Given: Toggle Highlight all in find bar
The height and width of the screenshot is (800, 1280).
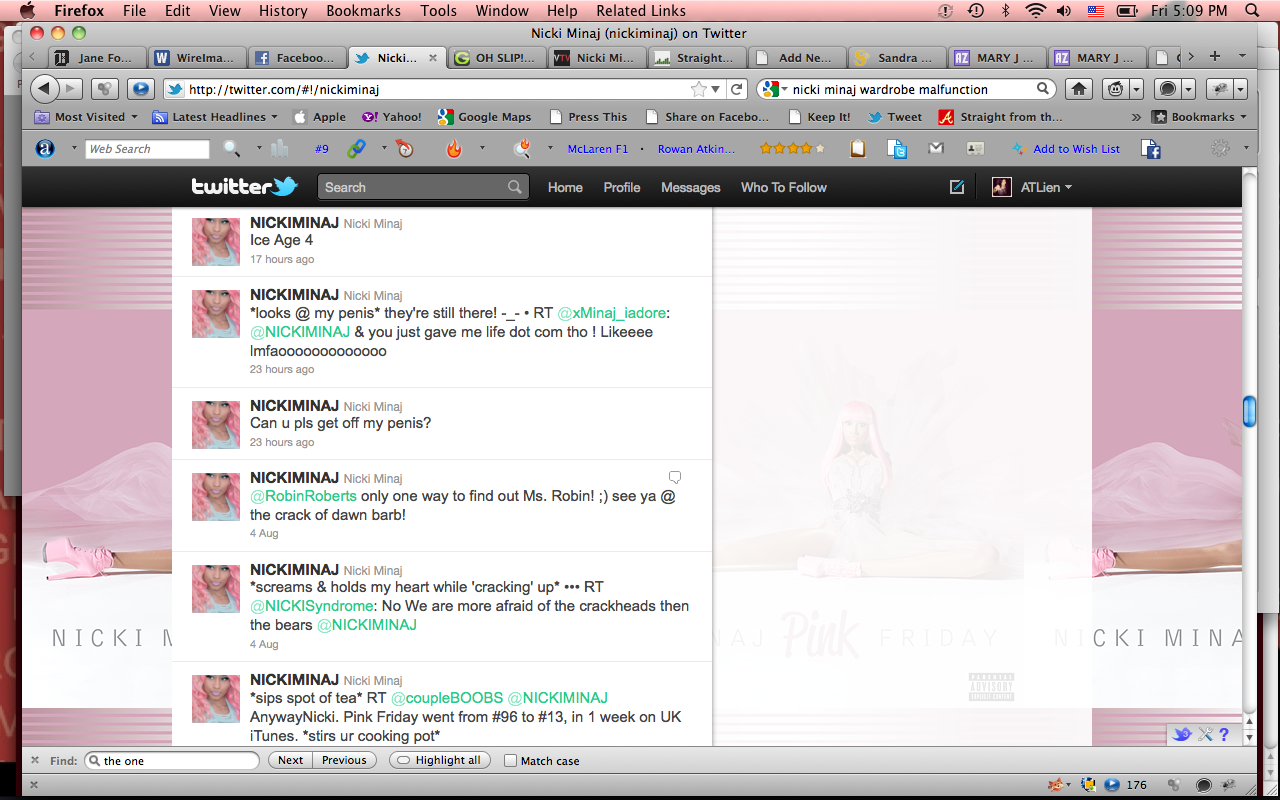Looking at the screenshot, I should click(439, 760).
